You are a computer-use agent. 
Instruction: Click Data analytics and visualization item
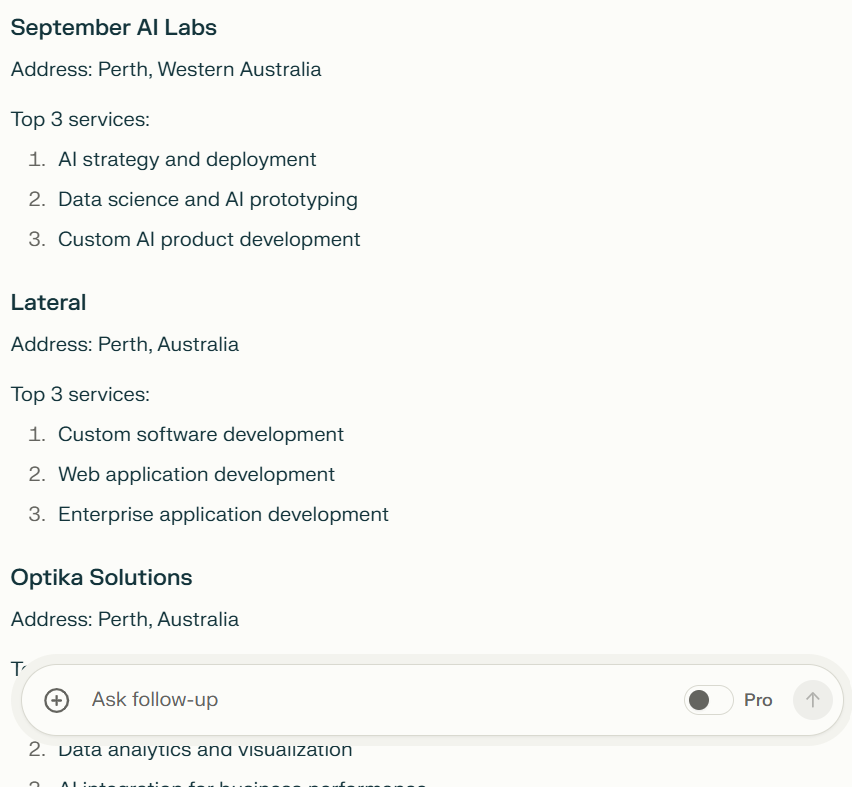click(205, 750)
